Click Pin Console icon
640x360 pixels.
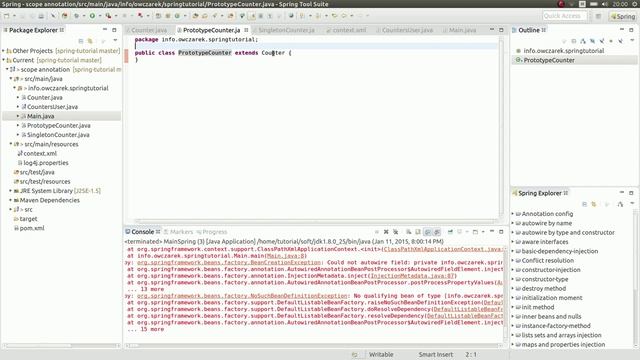click(450, 232)
